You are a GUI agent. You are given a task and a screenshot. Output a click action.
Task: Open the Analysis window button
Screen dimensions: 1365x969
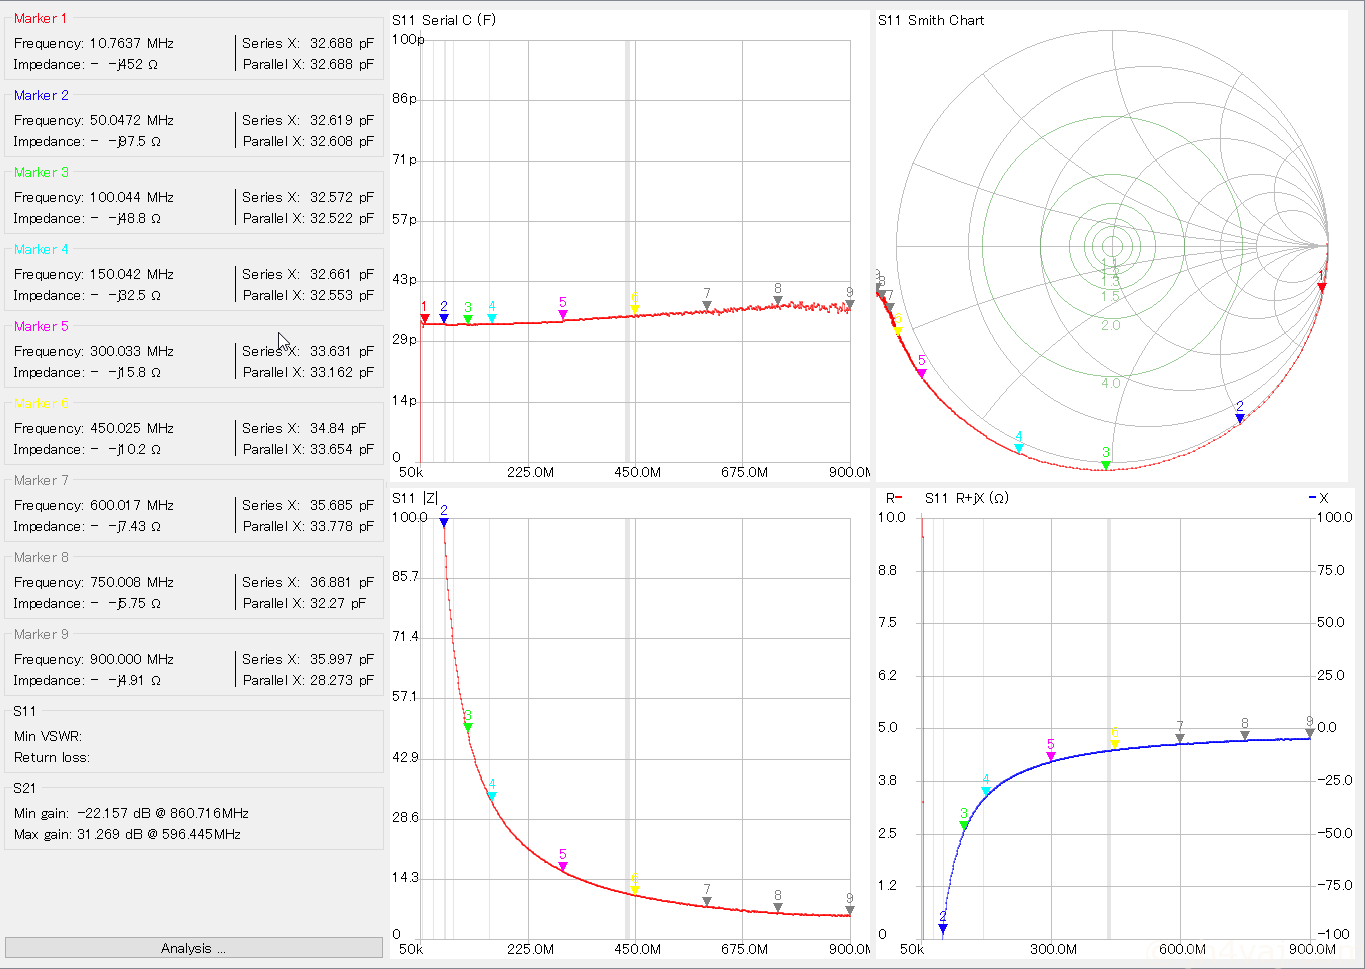click(x=193, y=948)
